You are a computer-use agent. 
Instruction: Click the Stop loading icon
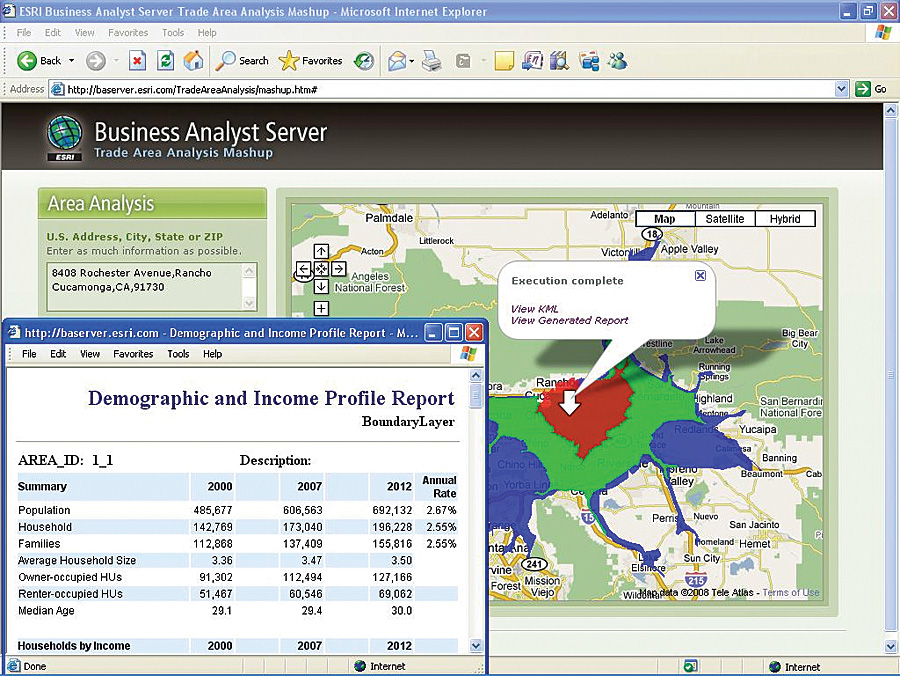[137, 60]
